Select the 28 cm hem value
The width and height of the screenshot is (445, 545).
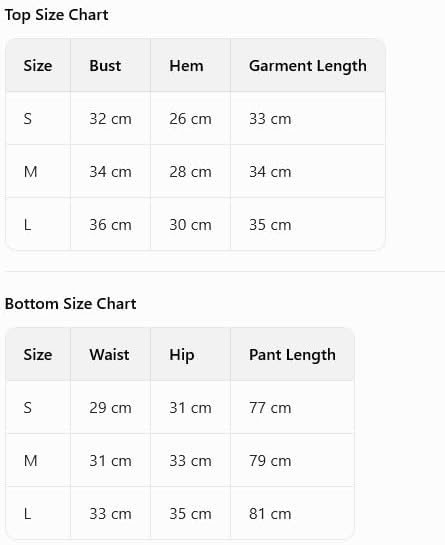click(190, 172)
